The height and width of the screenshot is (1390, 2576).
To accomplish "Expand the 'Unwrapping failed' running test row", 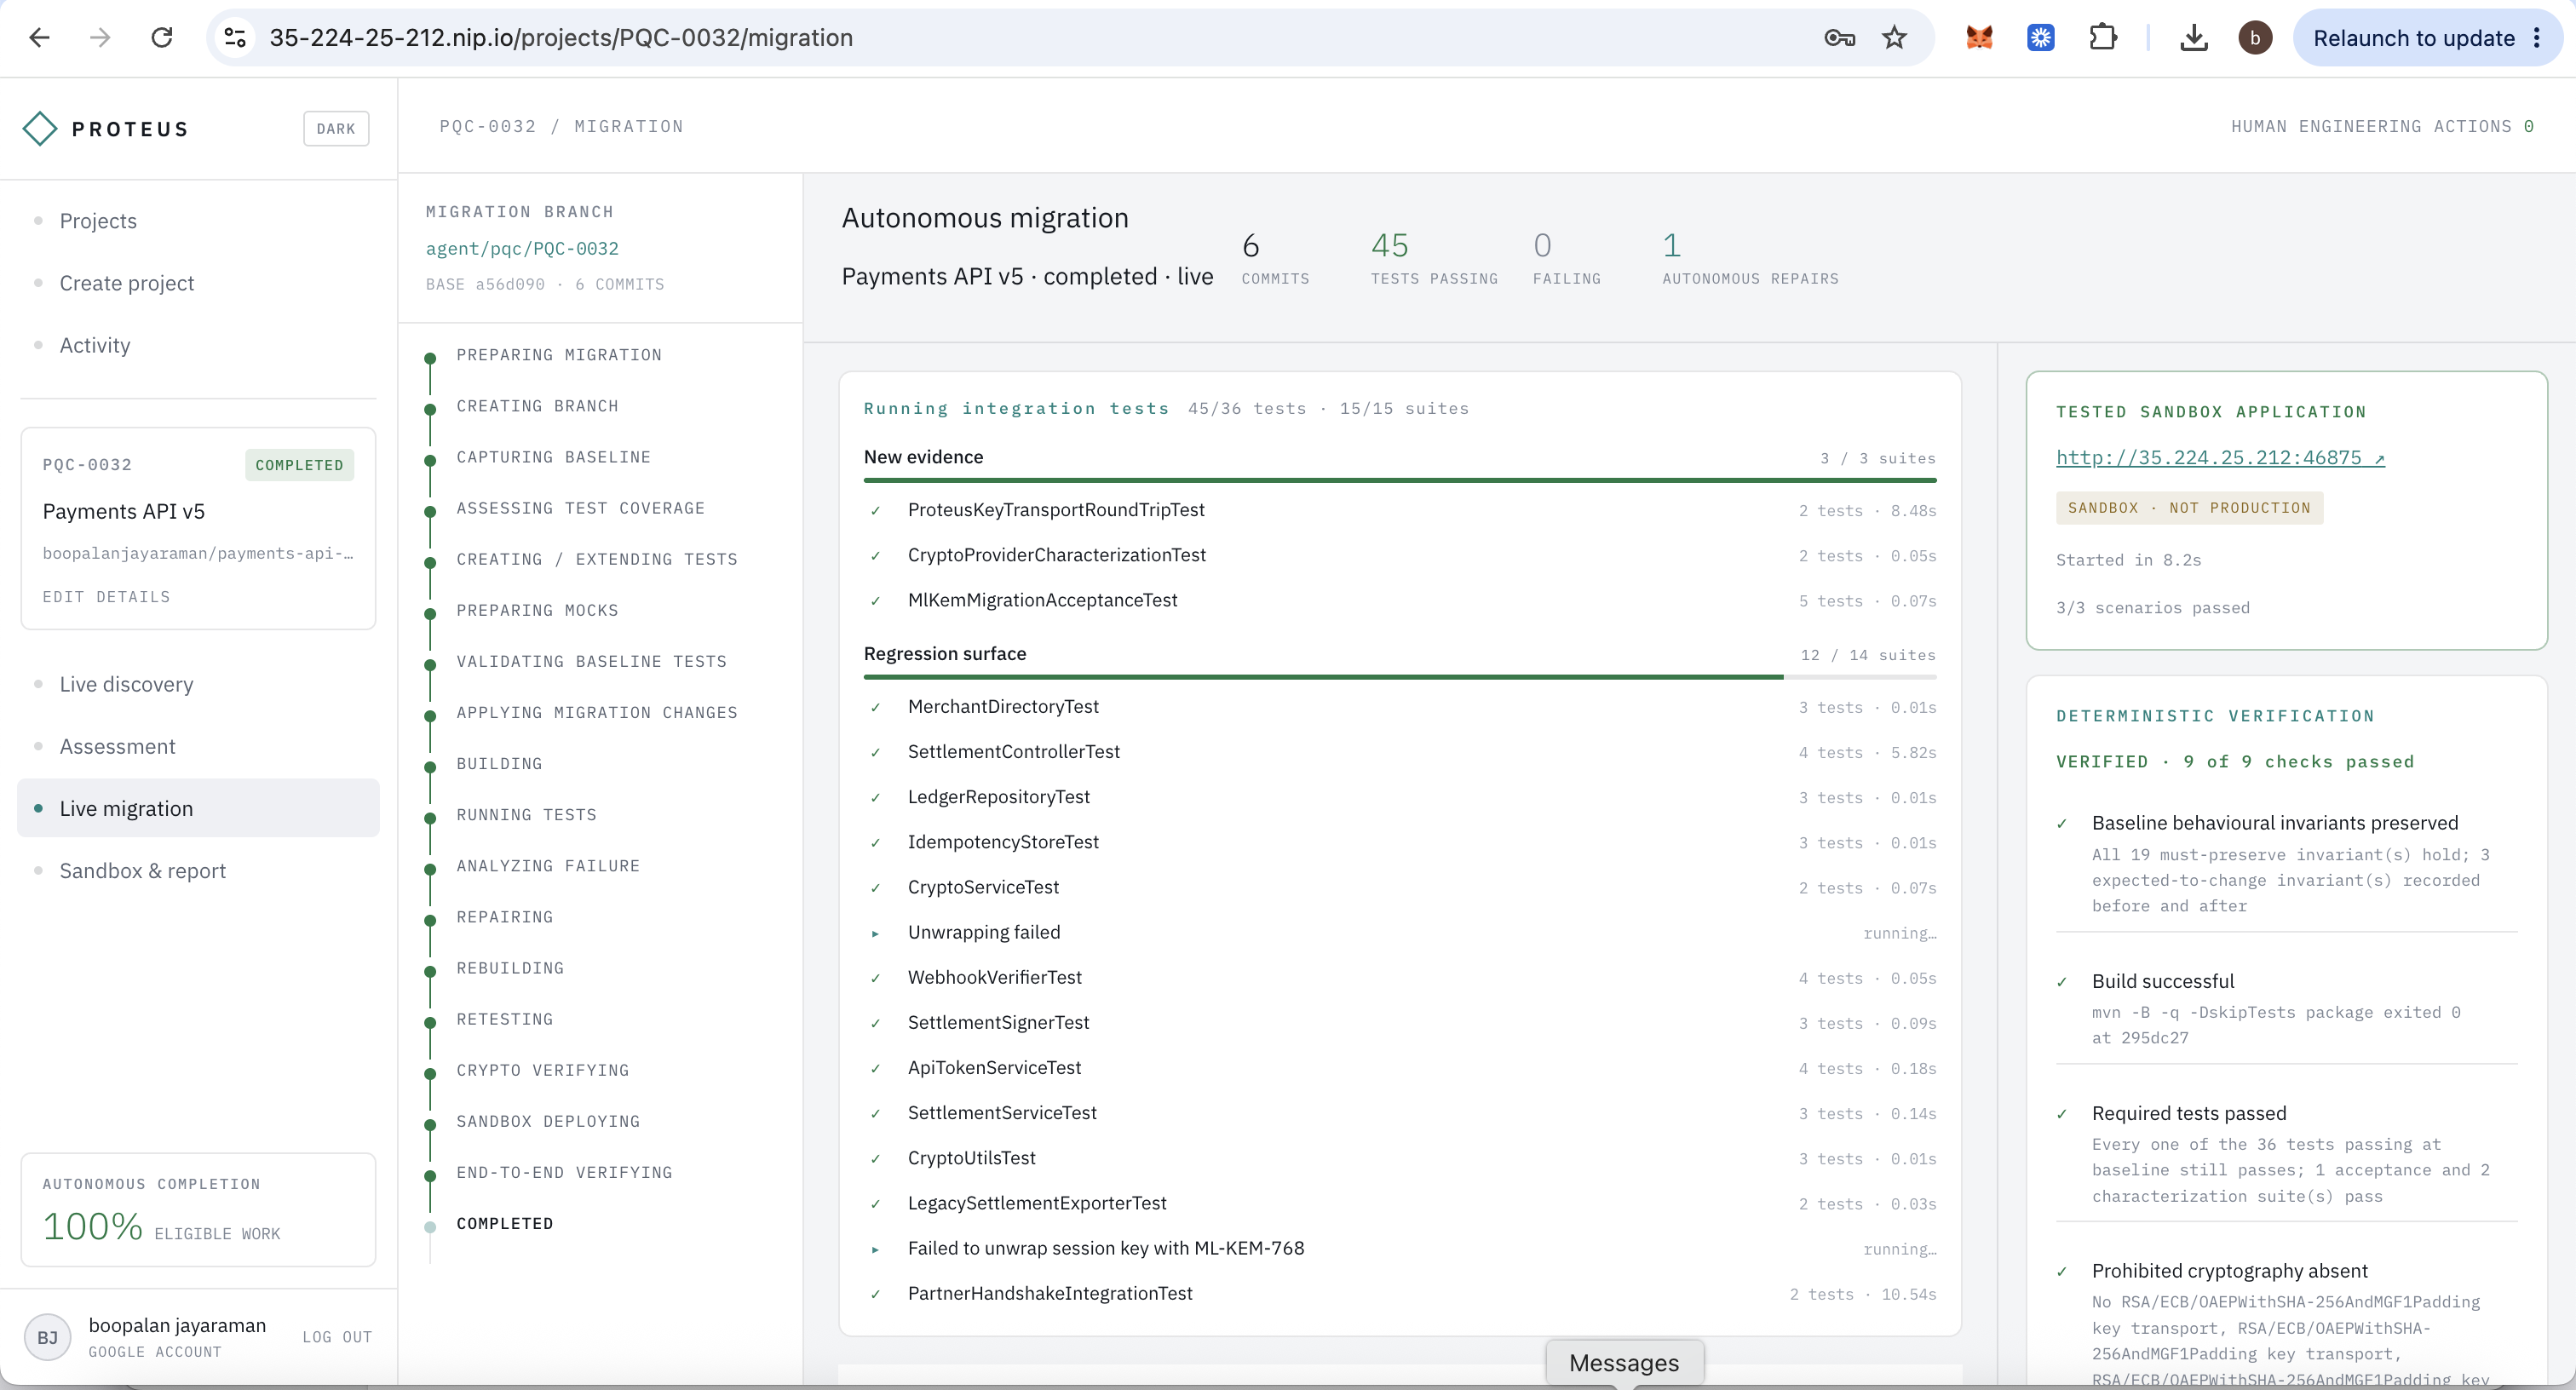I will 1400,932.
